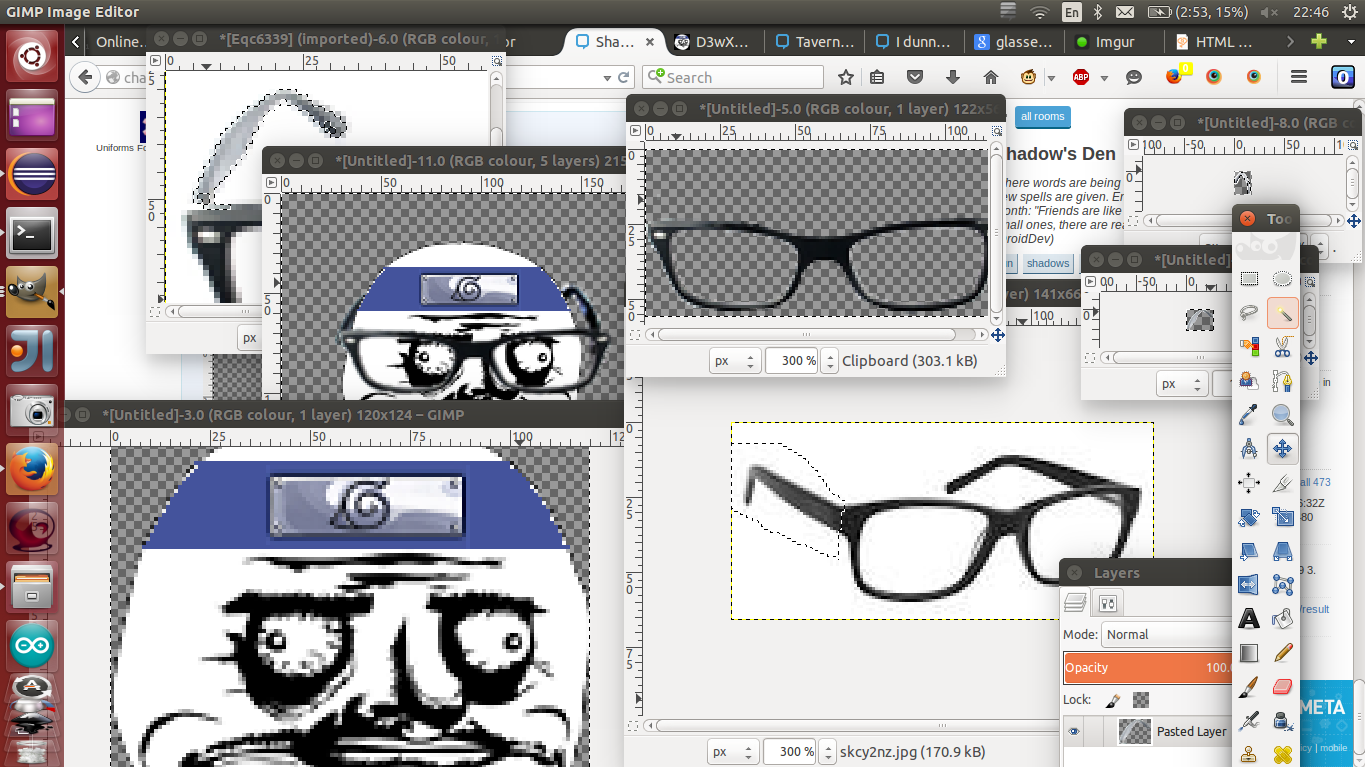Choose the Foreground Select tool
Viewport: 1365px width, 767px height.
1249,381
